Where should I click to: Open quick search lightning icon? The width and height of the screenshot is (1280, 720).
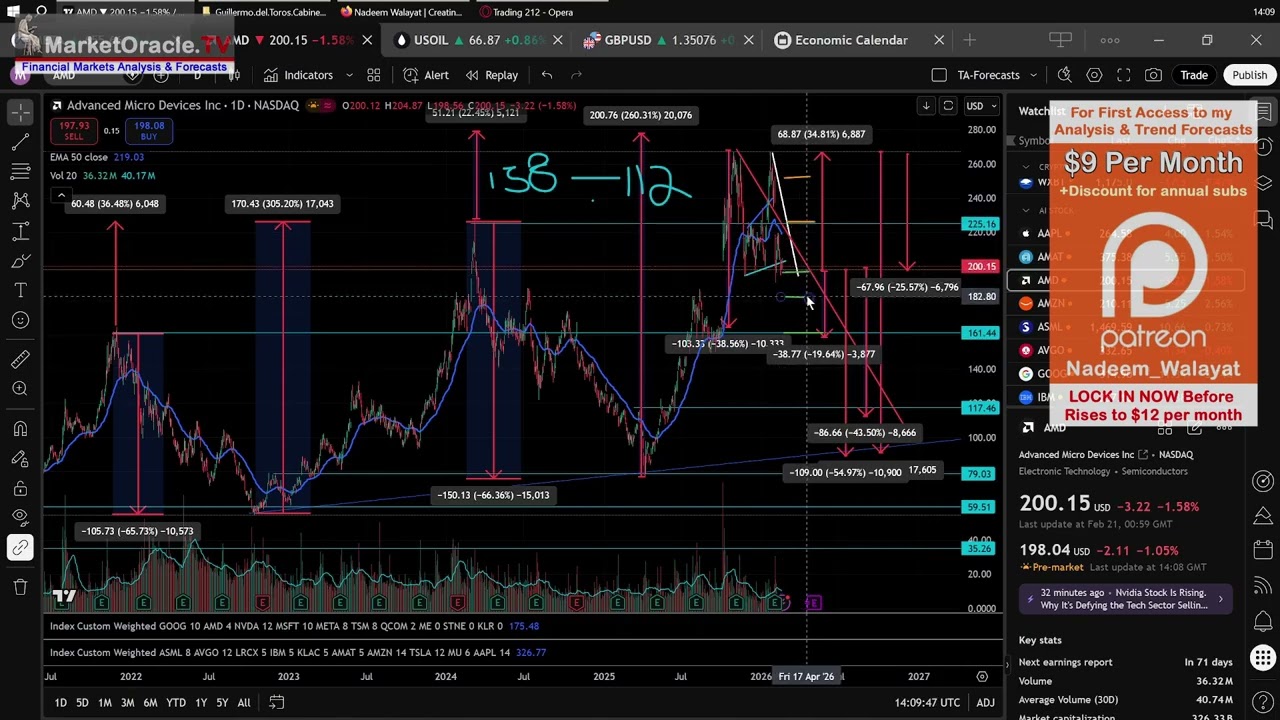tap(1065, 75)
